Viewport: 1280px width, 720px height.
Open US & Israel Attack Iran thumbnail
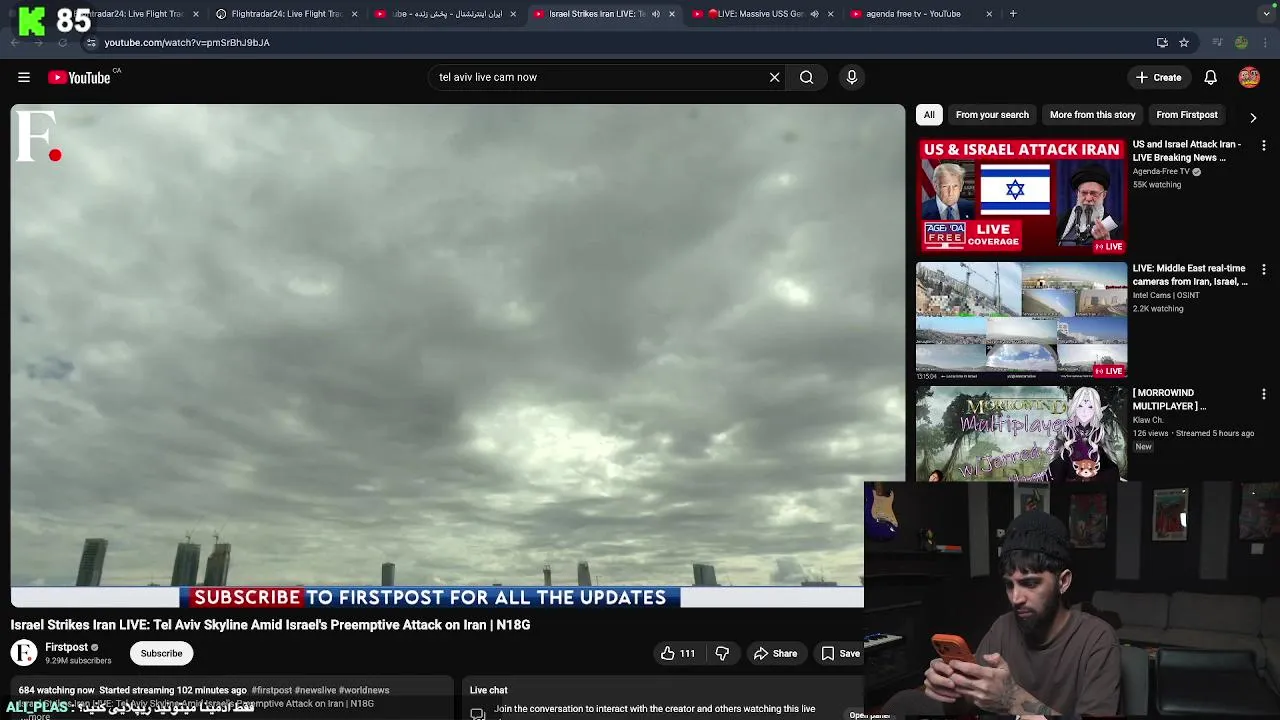pos(1021,196)
